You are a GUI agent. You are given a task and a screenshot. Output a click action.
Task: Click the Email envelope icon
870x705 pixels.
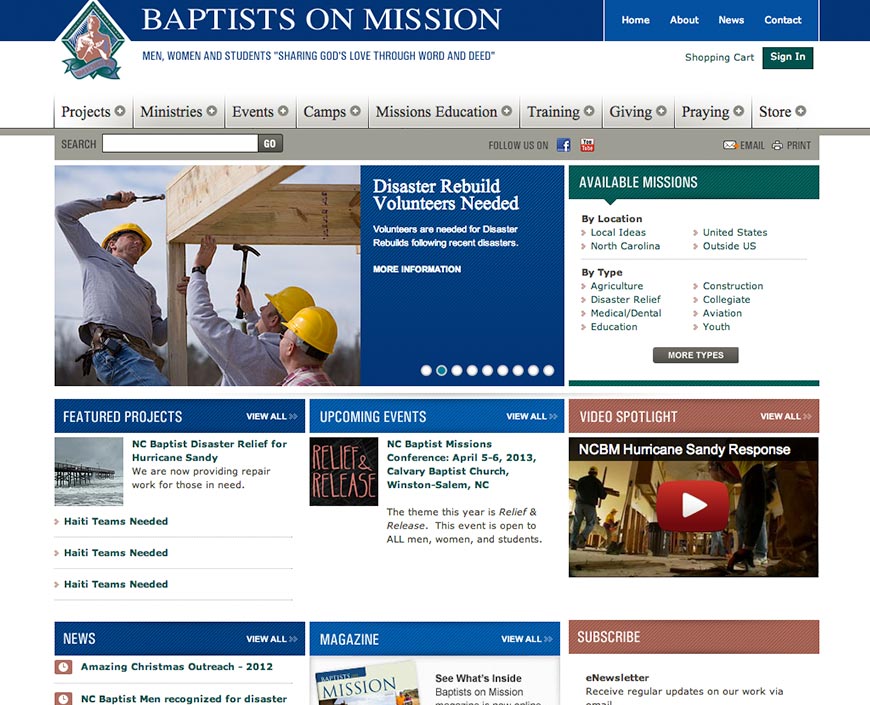click(x=729, y=145)
